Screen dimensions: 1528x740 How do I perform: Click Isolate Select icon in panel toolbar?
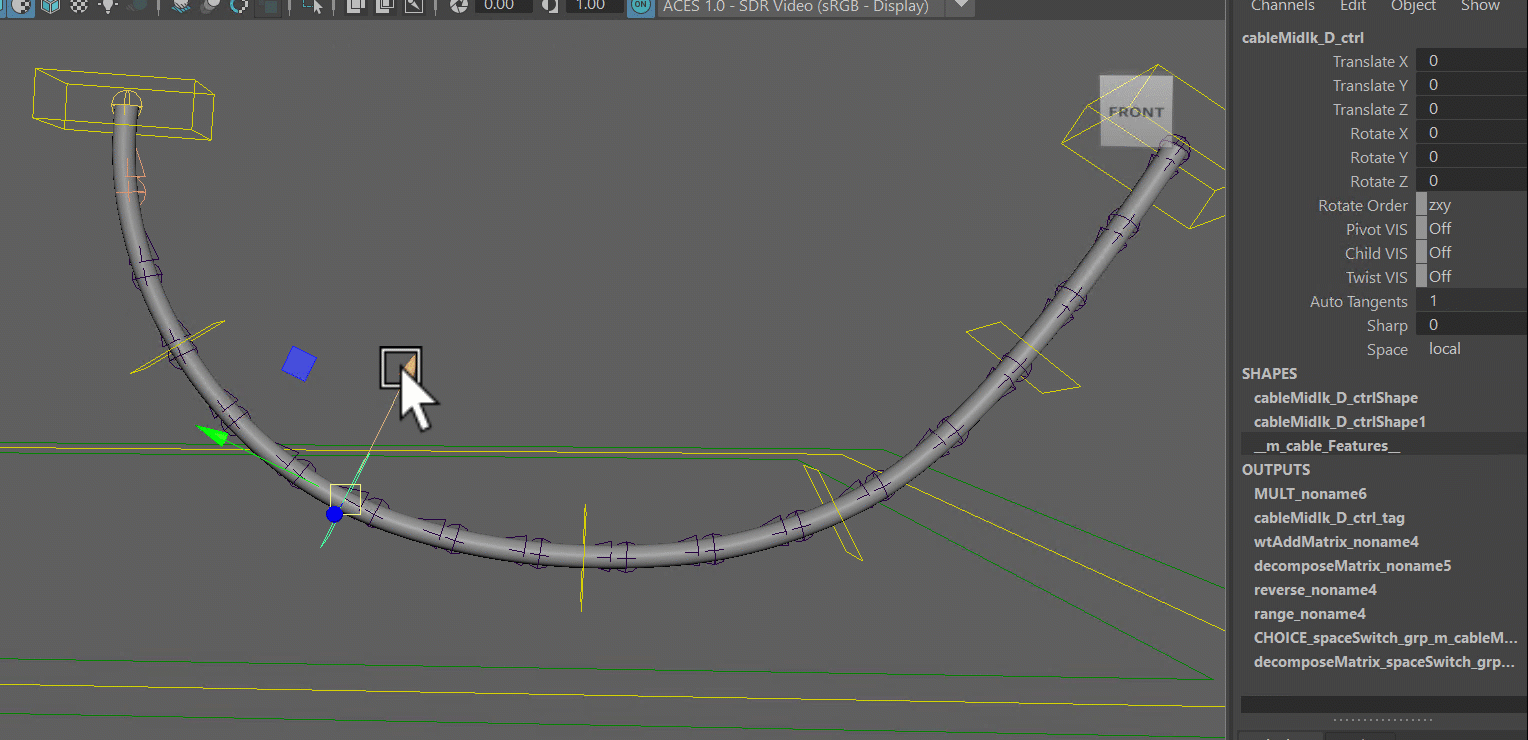click(314, 6)
